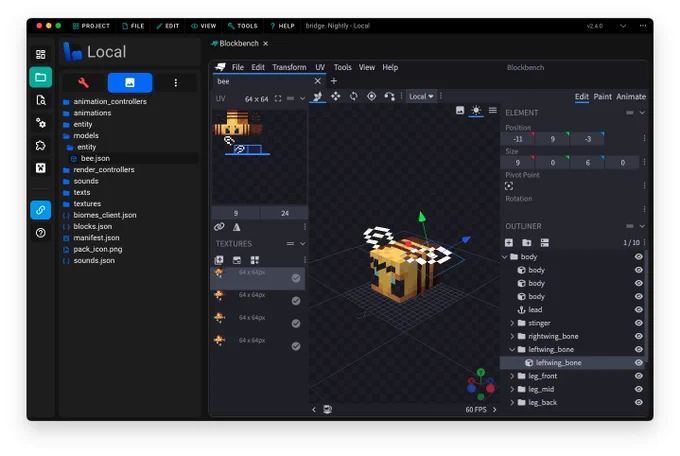Viewport: 680px width, 456px height.
Task: Add a new Blockbench project tab with plus
Action: [x=334, y=81]
